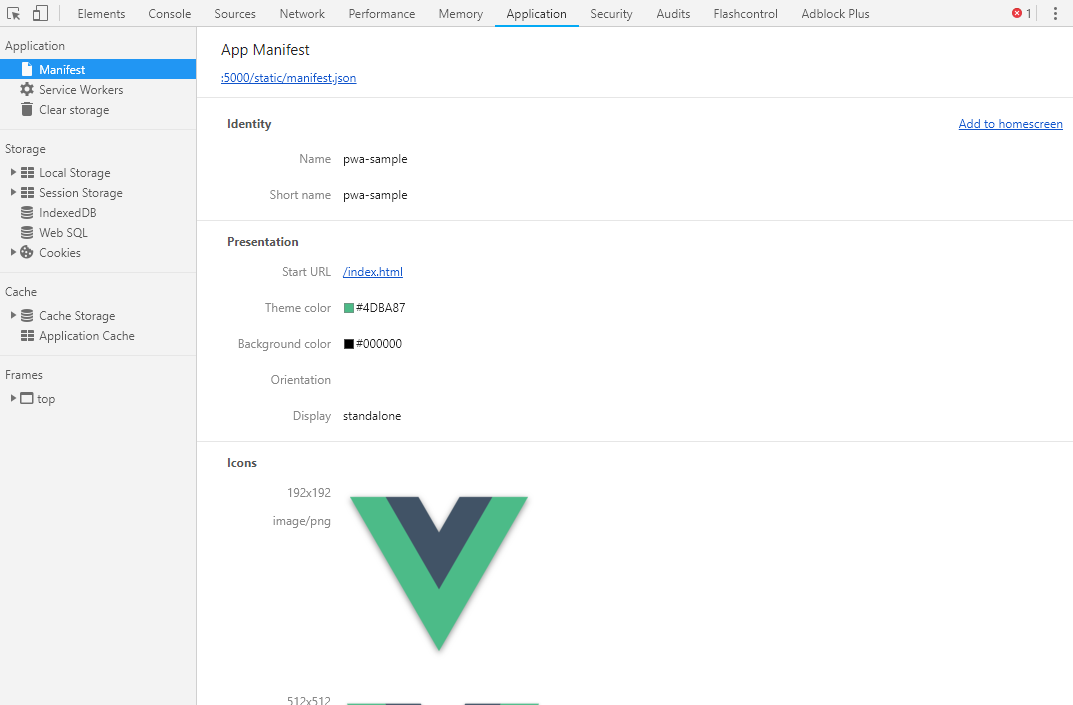Click the Name value pwa-sample
Image resolution: width=1073 pixels, height=705 pixels.
(x=375, y=159)
